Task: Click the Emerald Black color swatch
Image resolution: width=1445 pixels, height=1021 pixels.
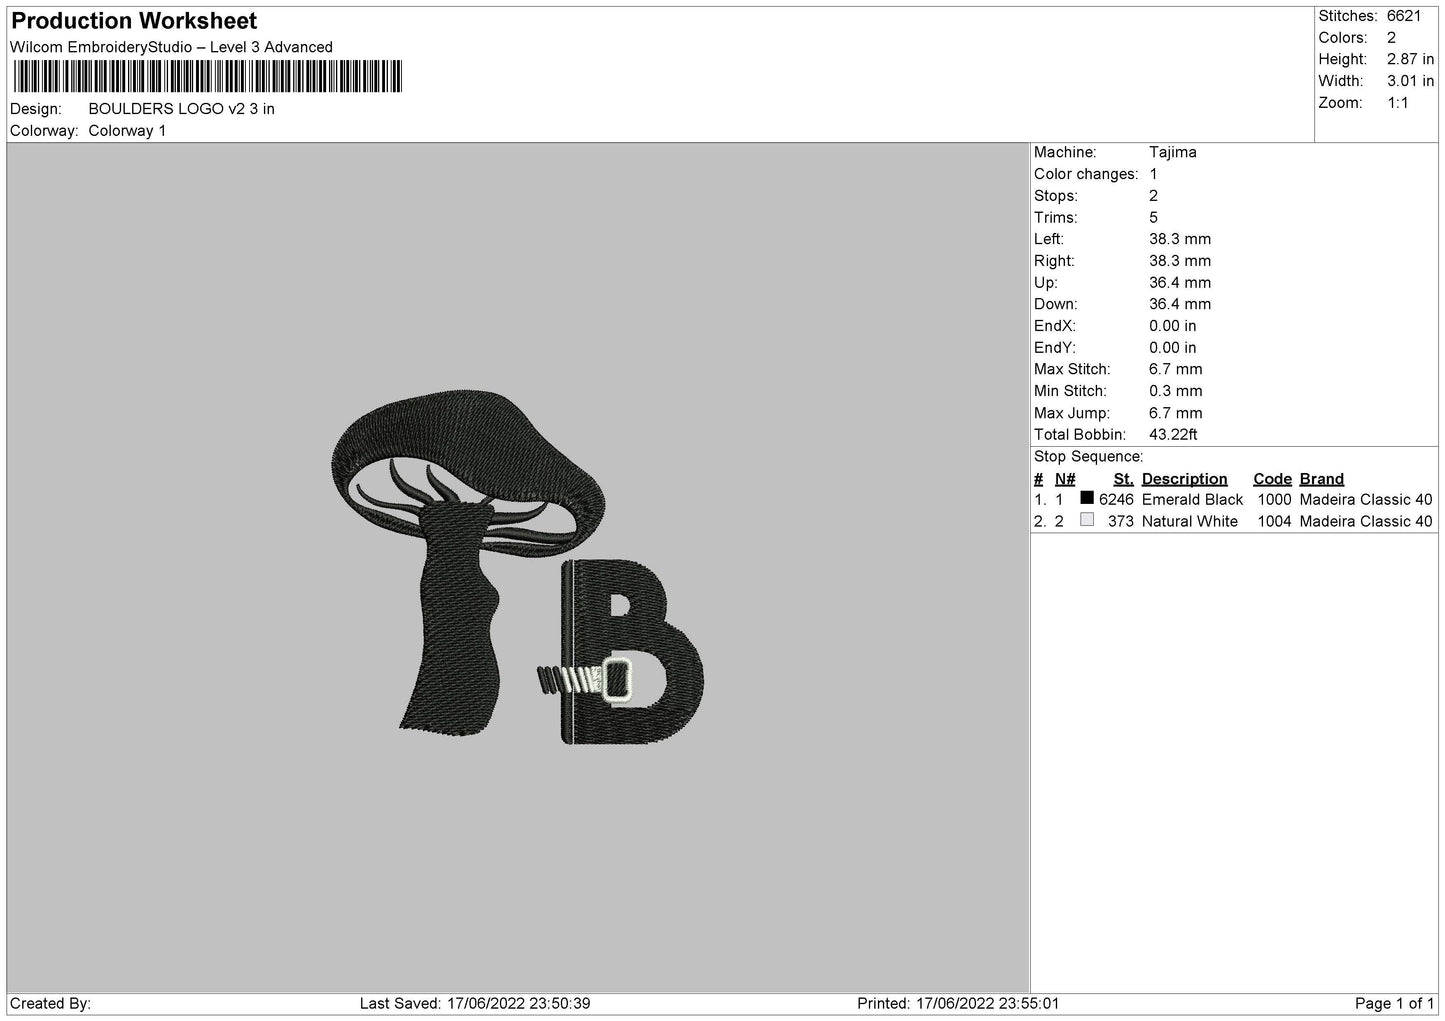Action: (1087, 498)
